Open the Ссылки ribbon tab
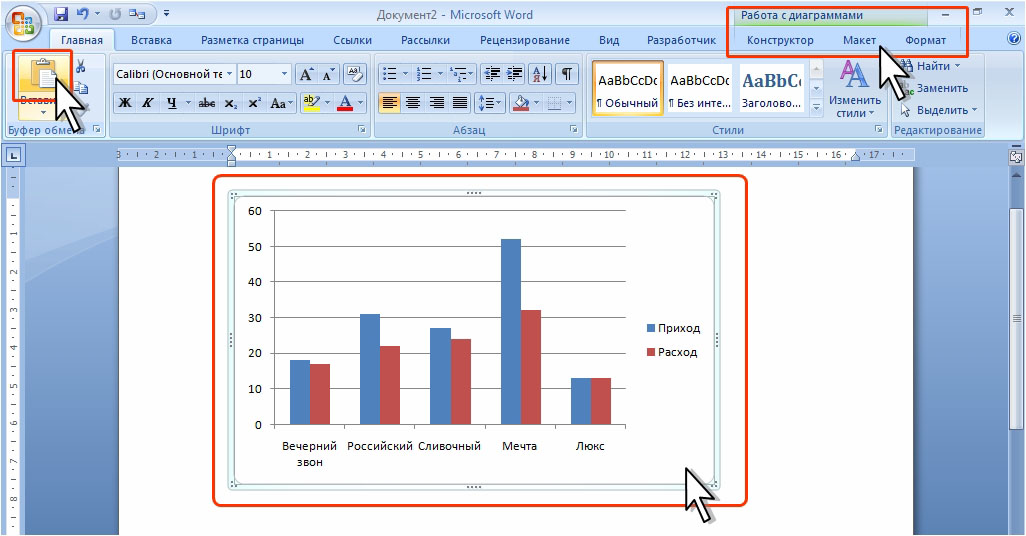Screen dimensions: 1026x536 click(x=352, y=40)
